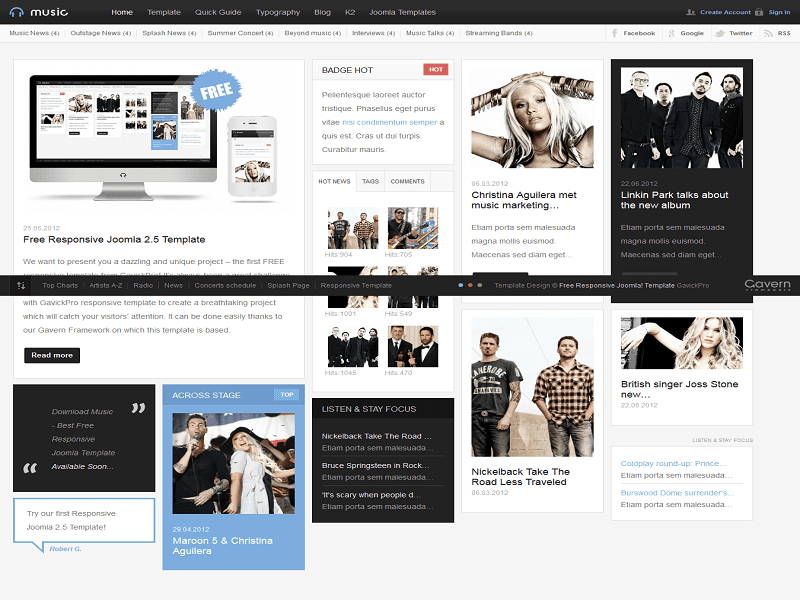Click the Coldplay round-up link

point(673,463)
